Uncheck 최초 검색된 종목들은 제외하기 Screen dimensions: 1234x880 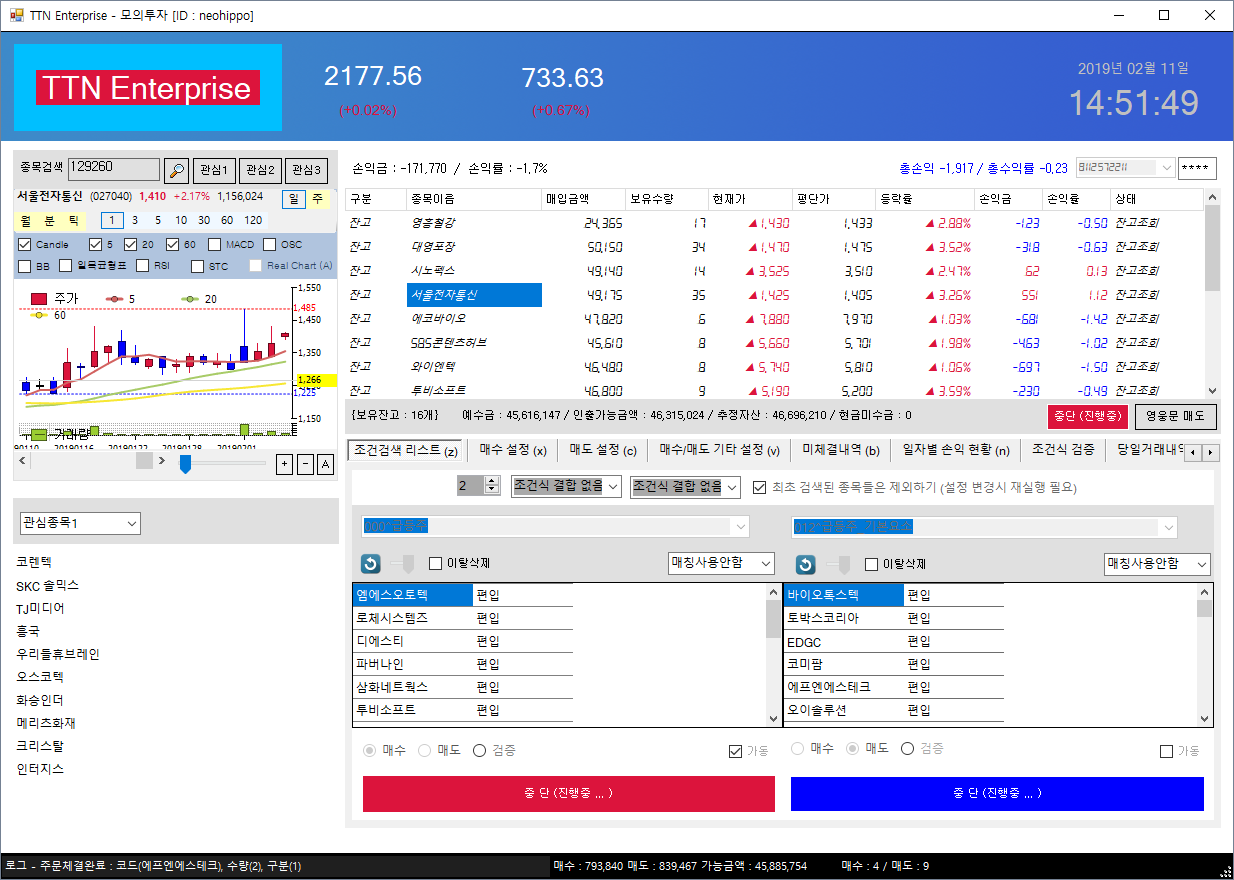759,488
